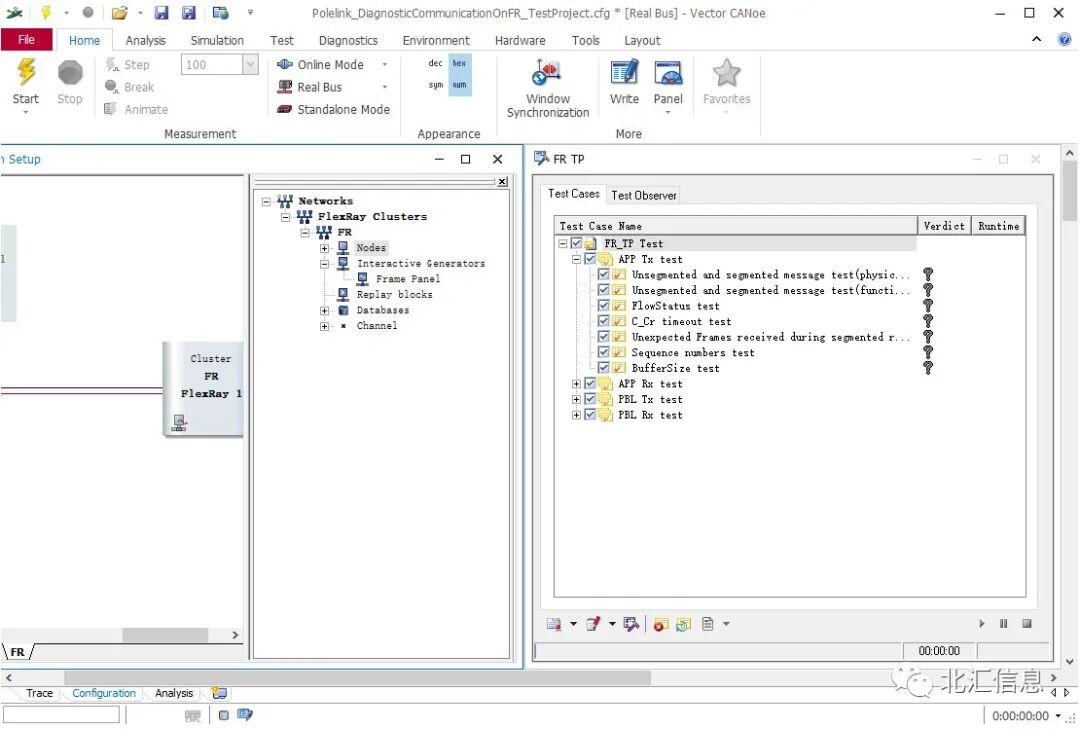Click the Verdict column header
This screenshot has height=729, width=1080.
[x=944, y=225]
